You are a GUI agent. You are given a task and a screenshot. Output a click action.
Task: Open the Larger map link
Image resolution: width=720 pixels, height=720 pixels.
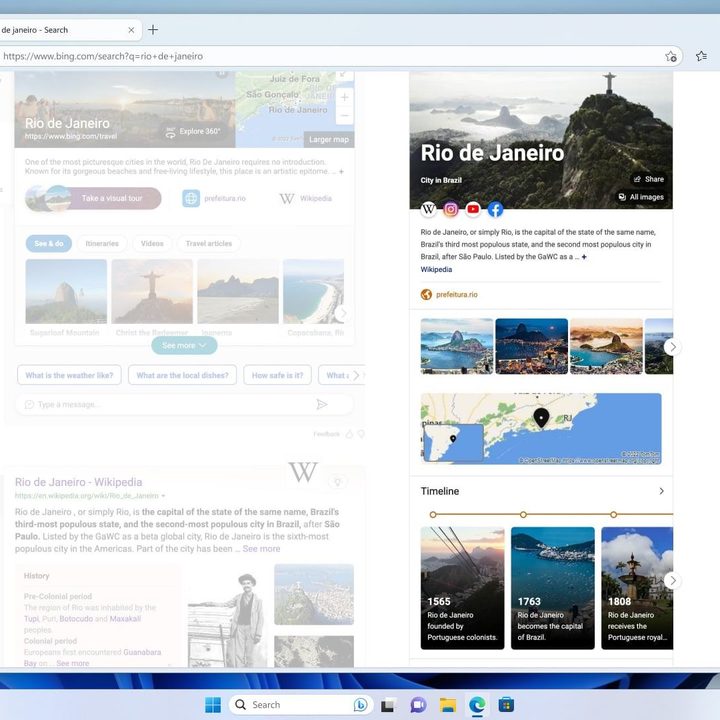(x=328, y=140)
